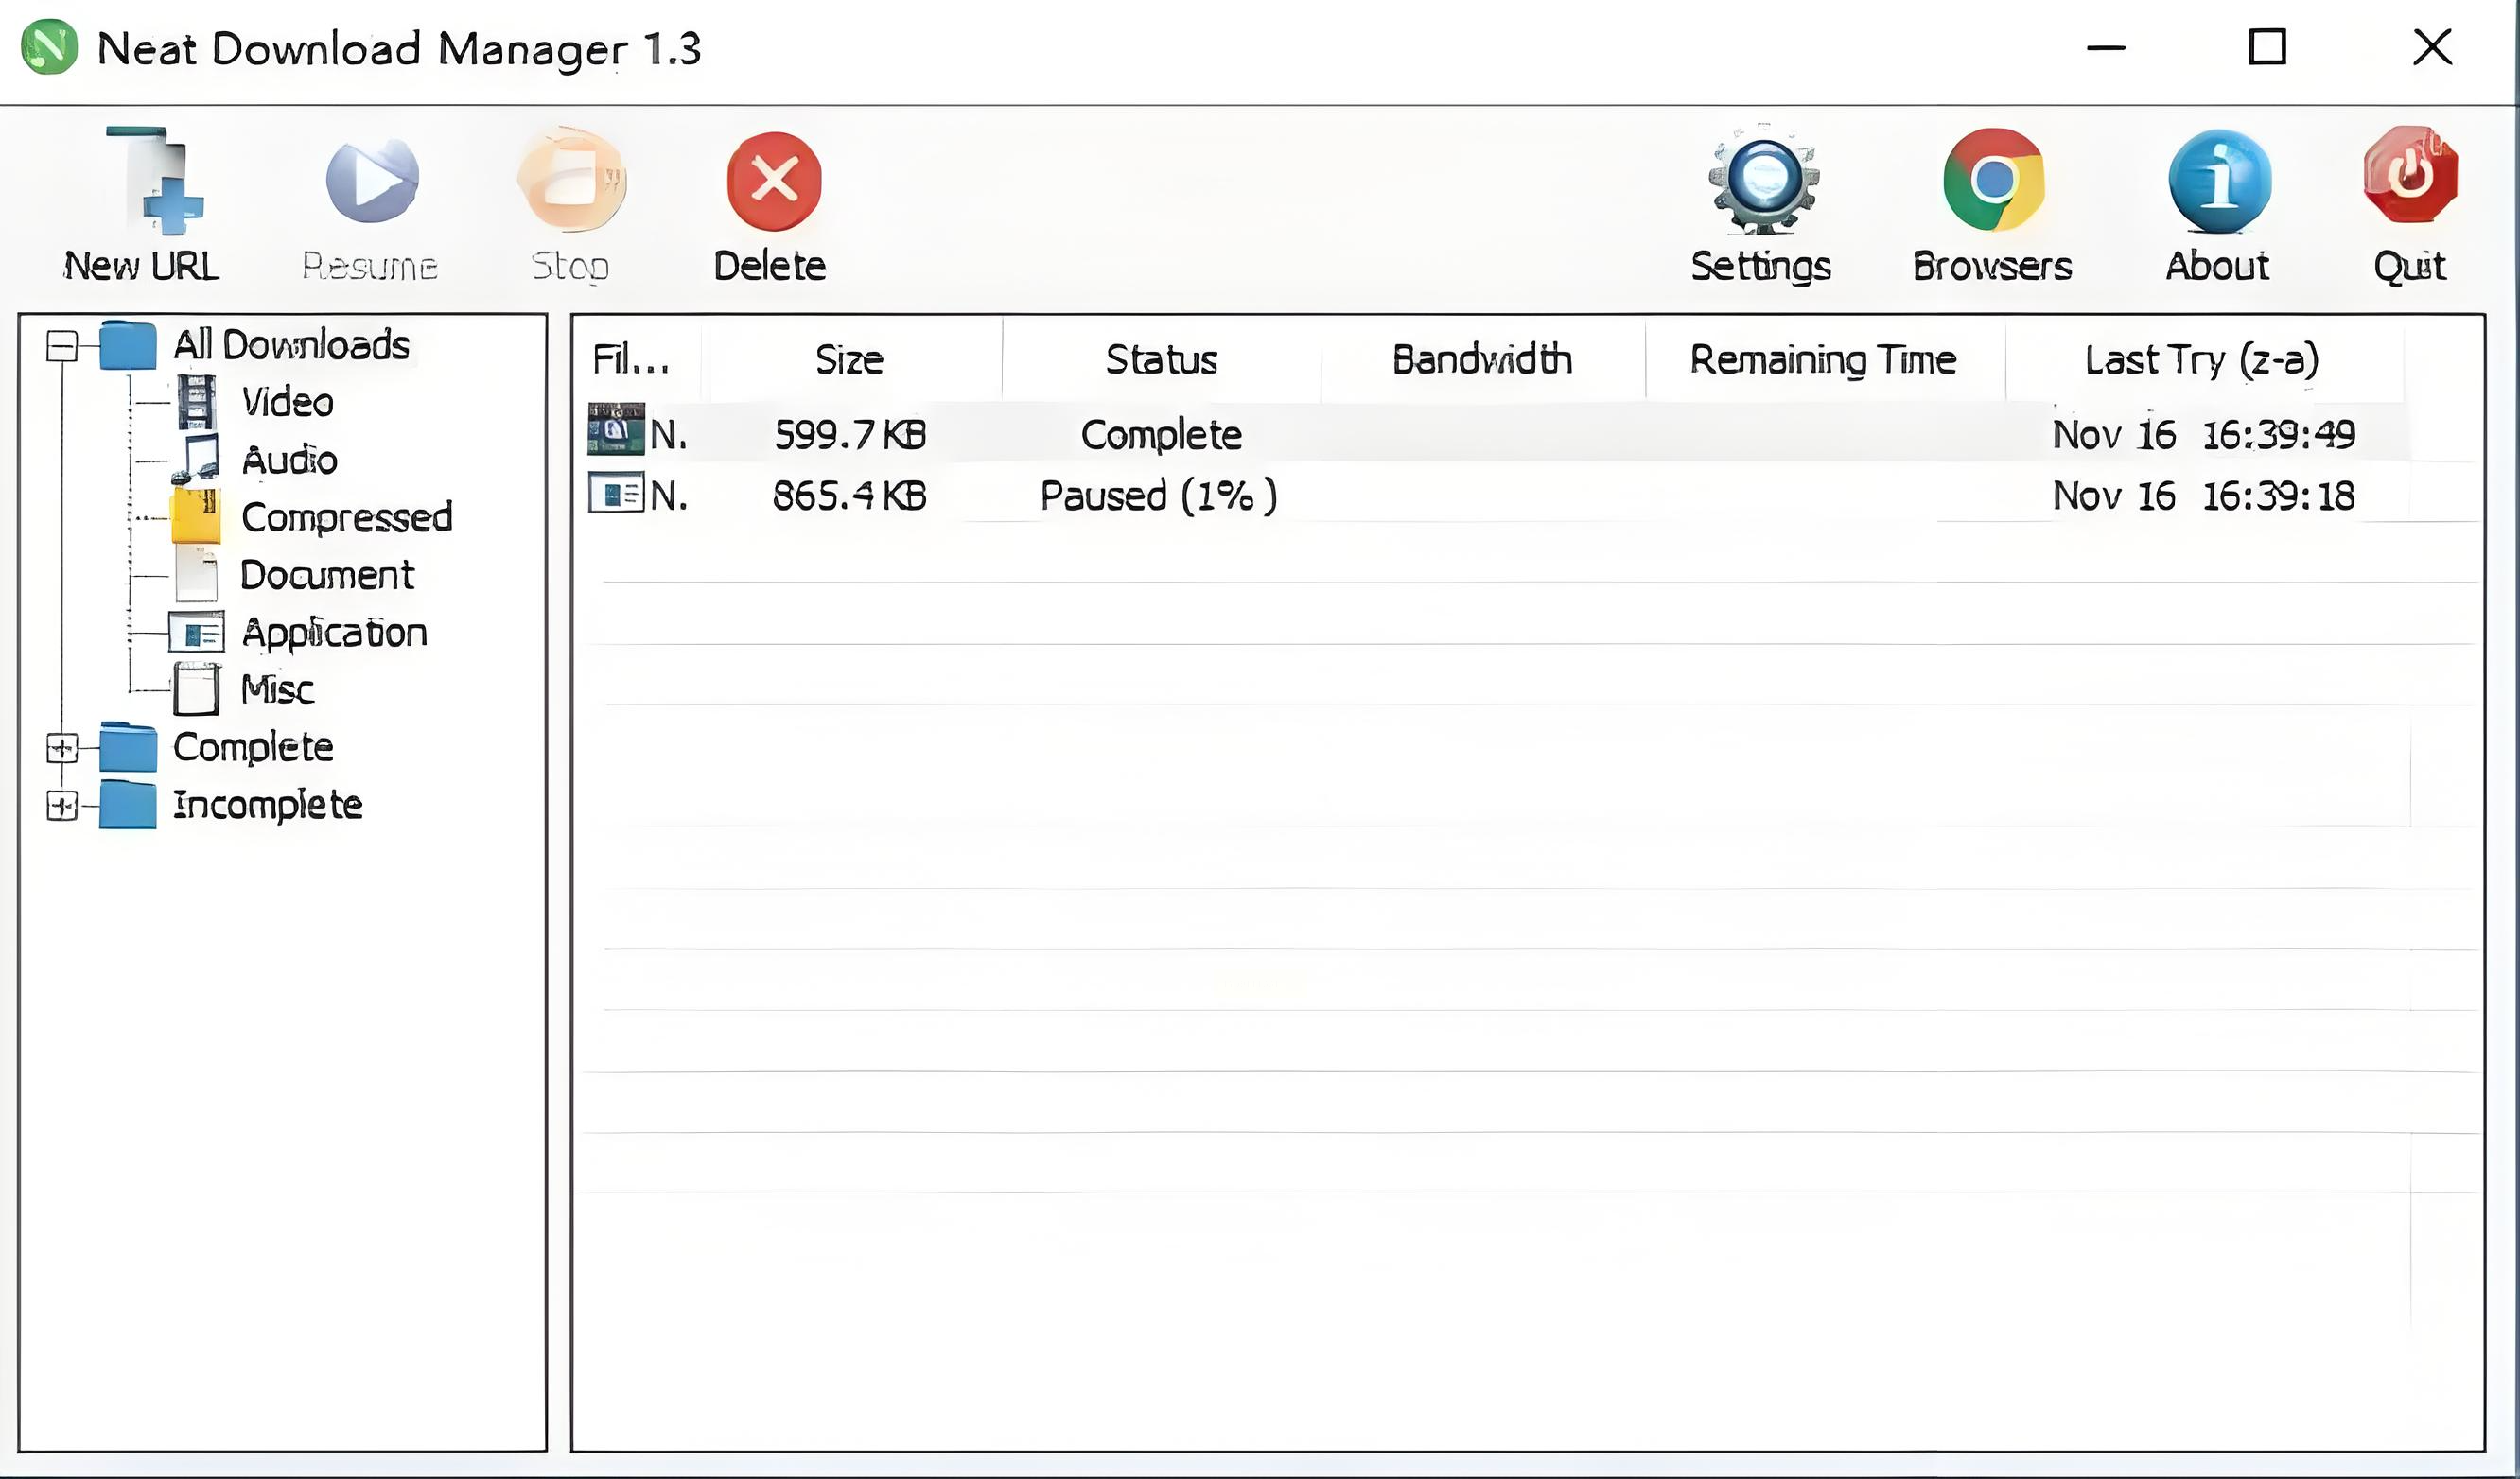Select the Video category
The height and width of the screenshot is (1479, 2520).
coord(287,403)
